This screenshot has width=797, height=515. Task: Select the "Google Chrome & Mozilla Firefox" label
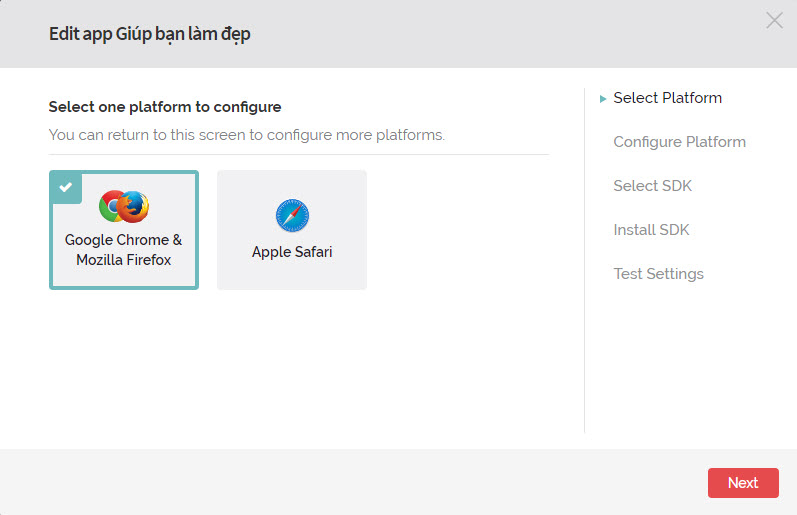[124, 250]
